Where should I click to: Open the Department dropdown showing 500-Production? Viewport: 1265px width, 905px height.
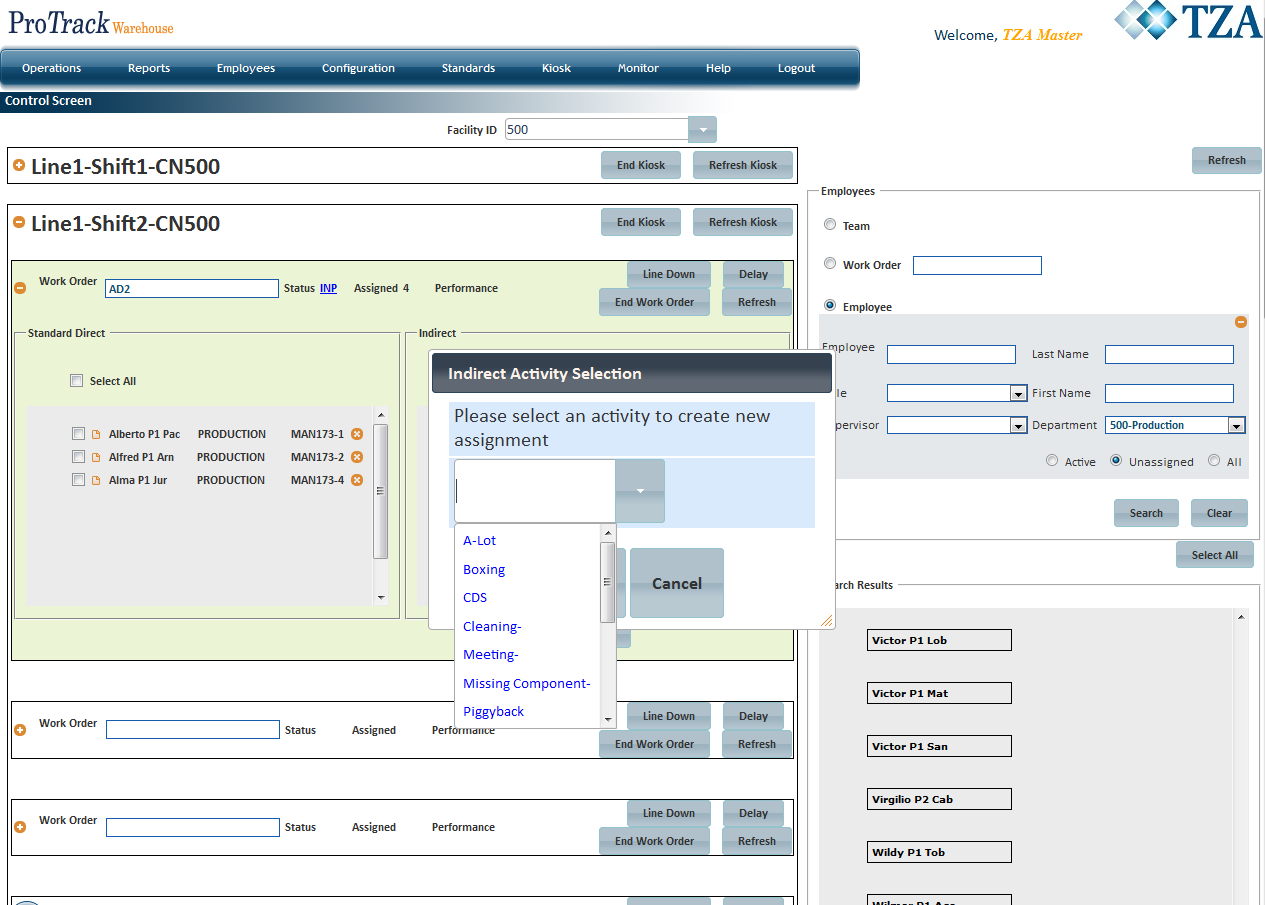tap(1236, 425)
